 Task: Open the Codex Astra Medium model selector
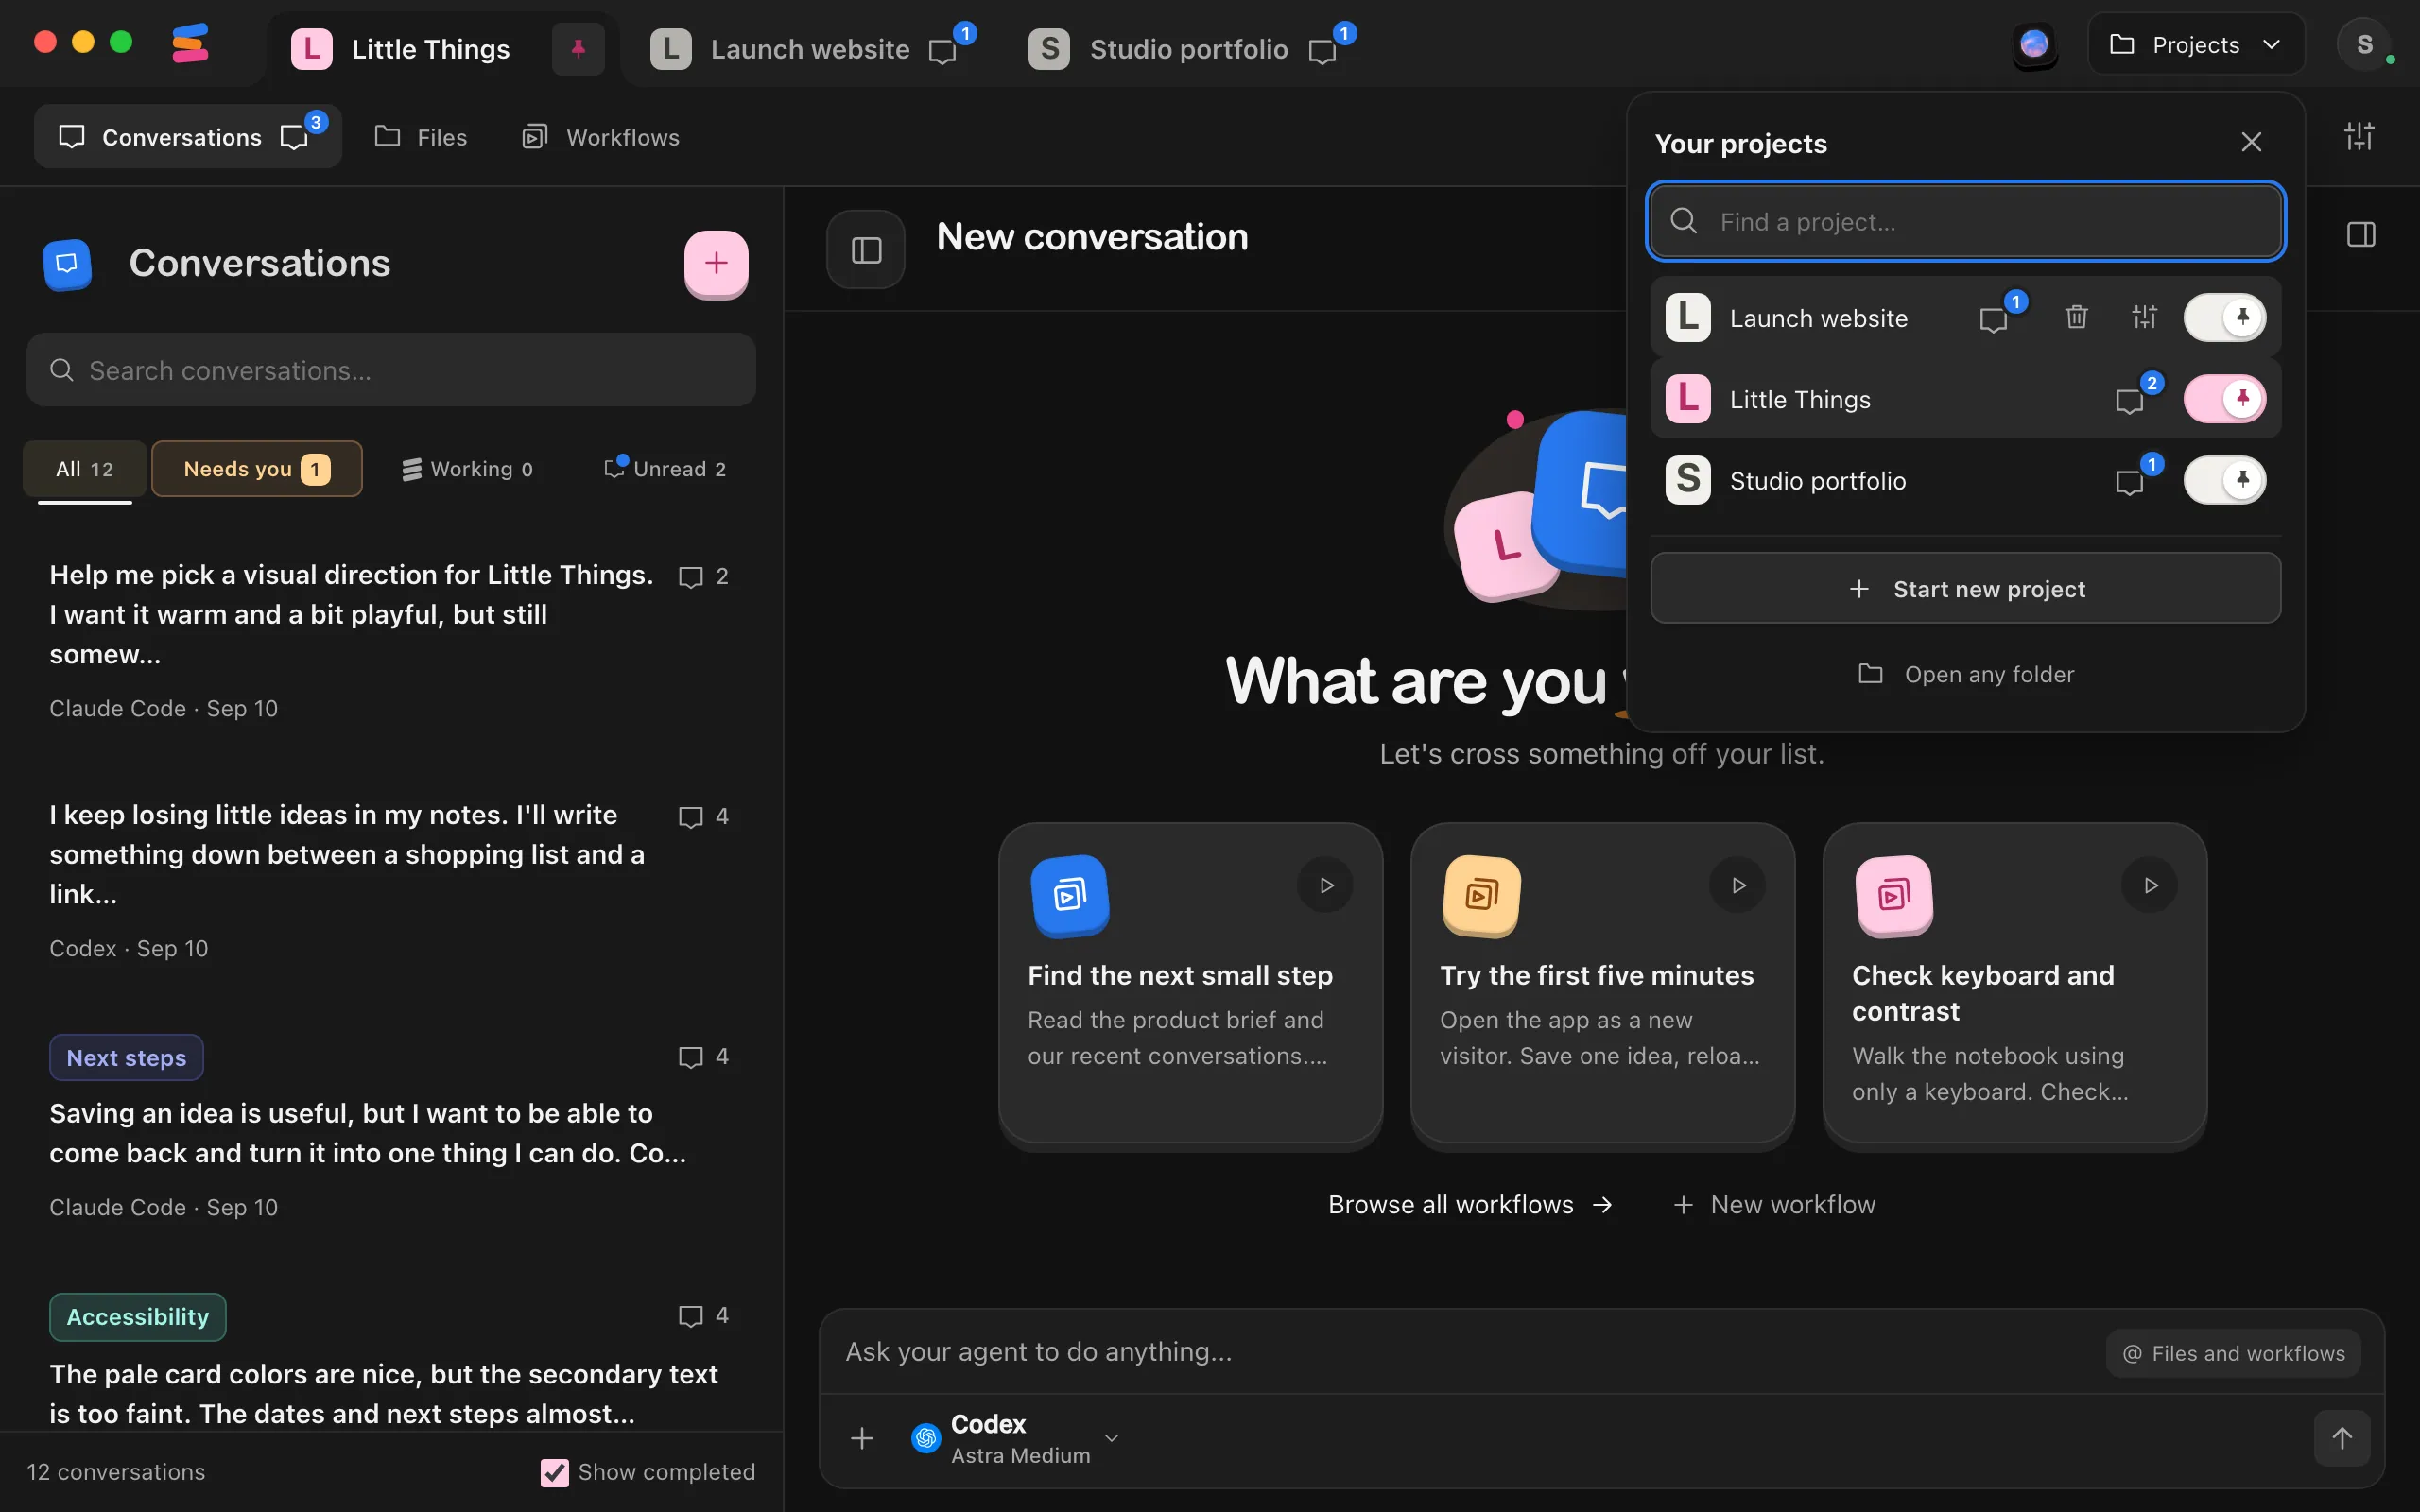(x=1014, y=1438)
